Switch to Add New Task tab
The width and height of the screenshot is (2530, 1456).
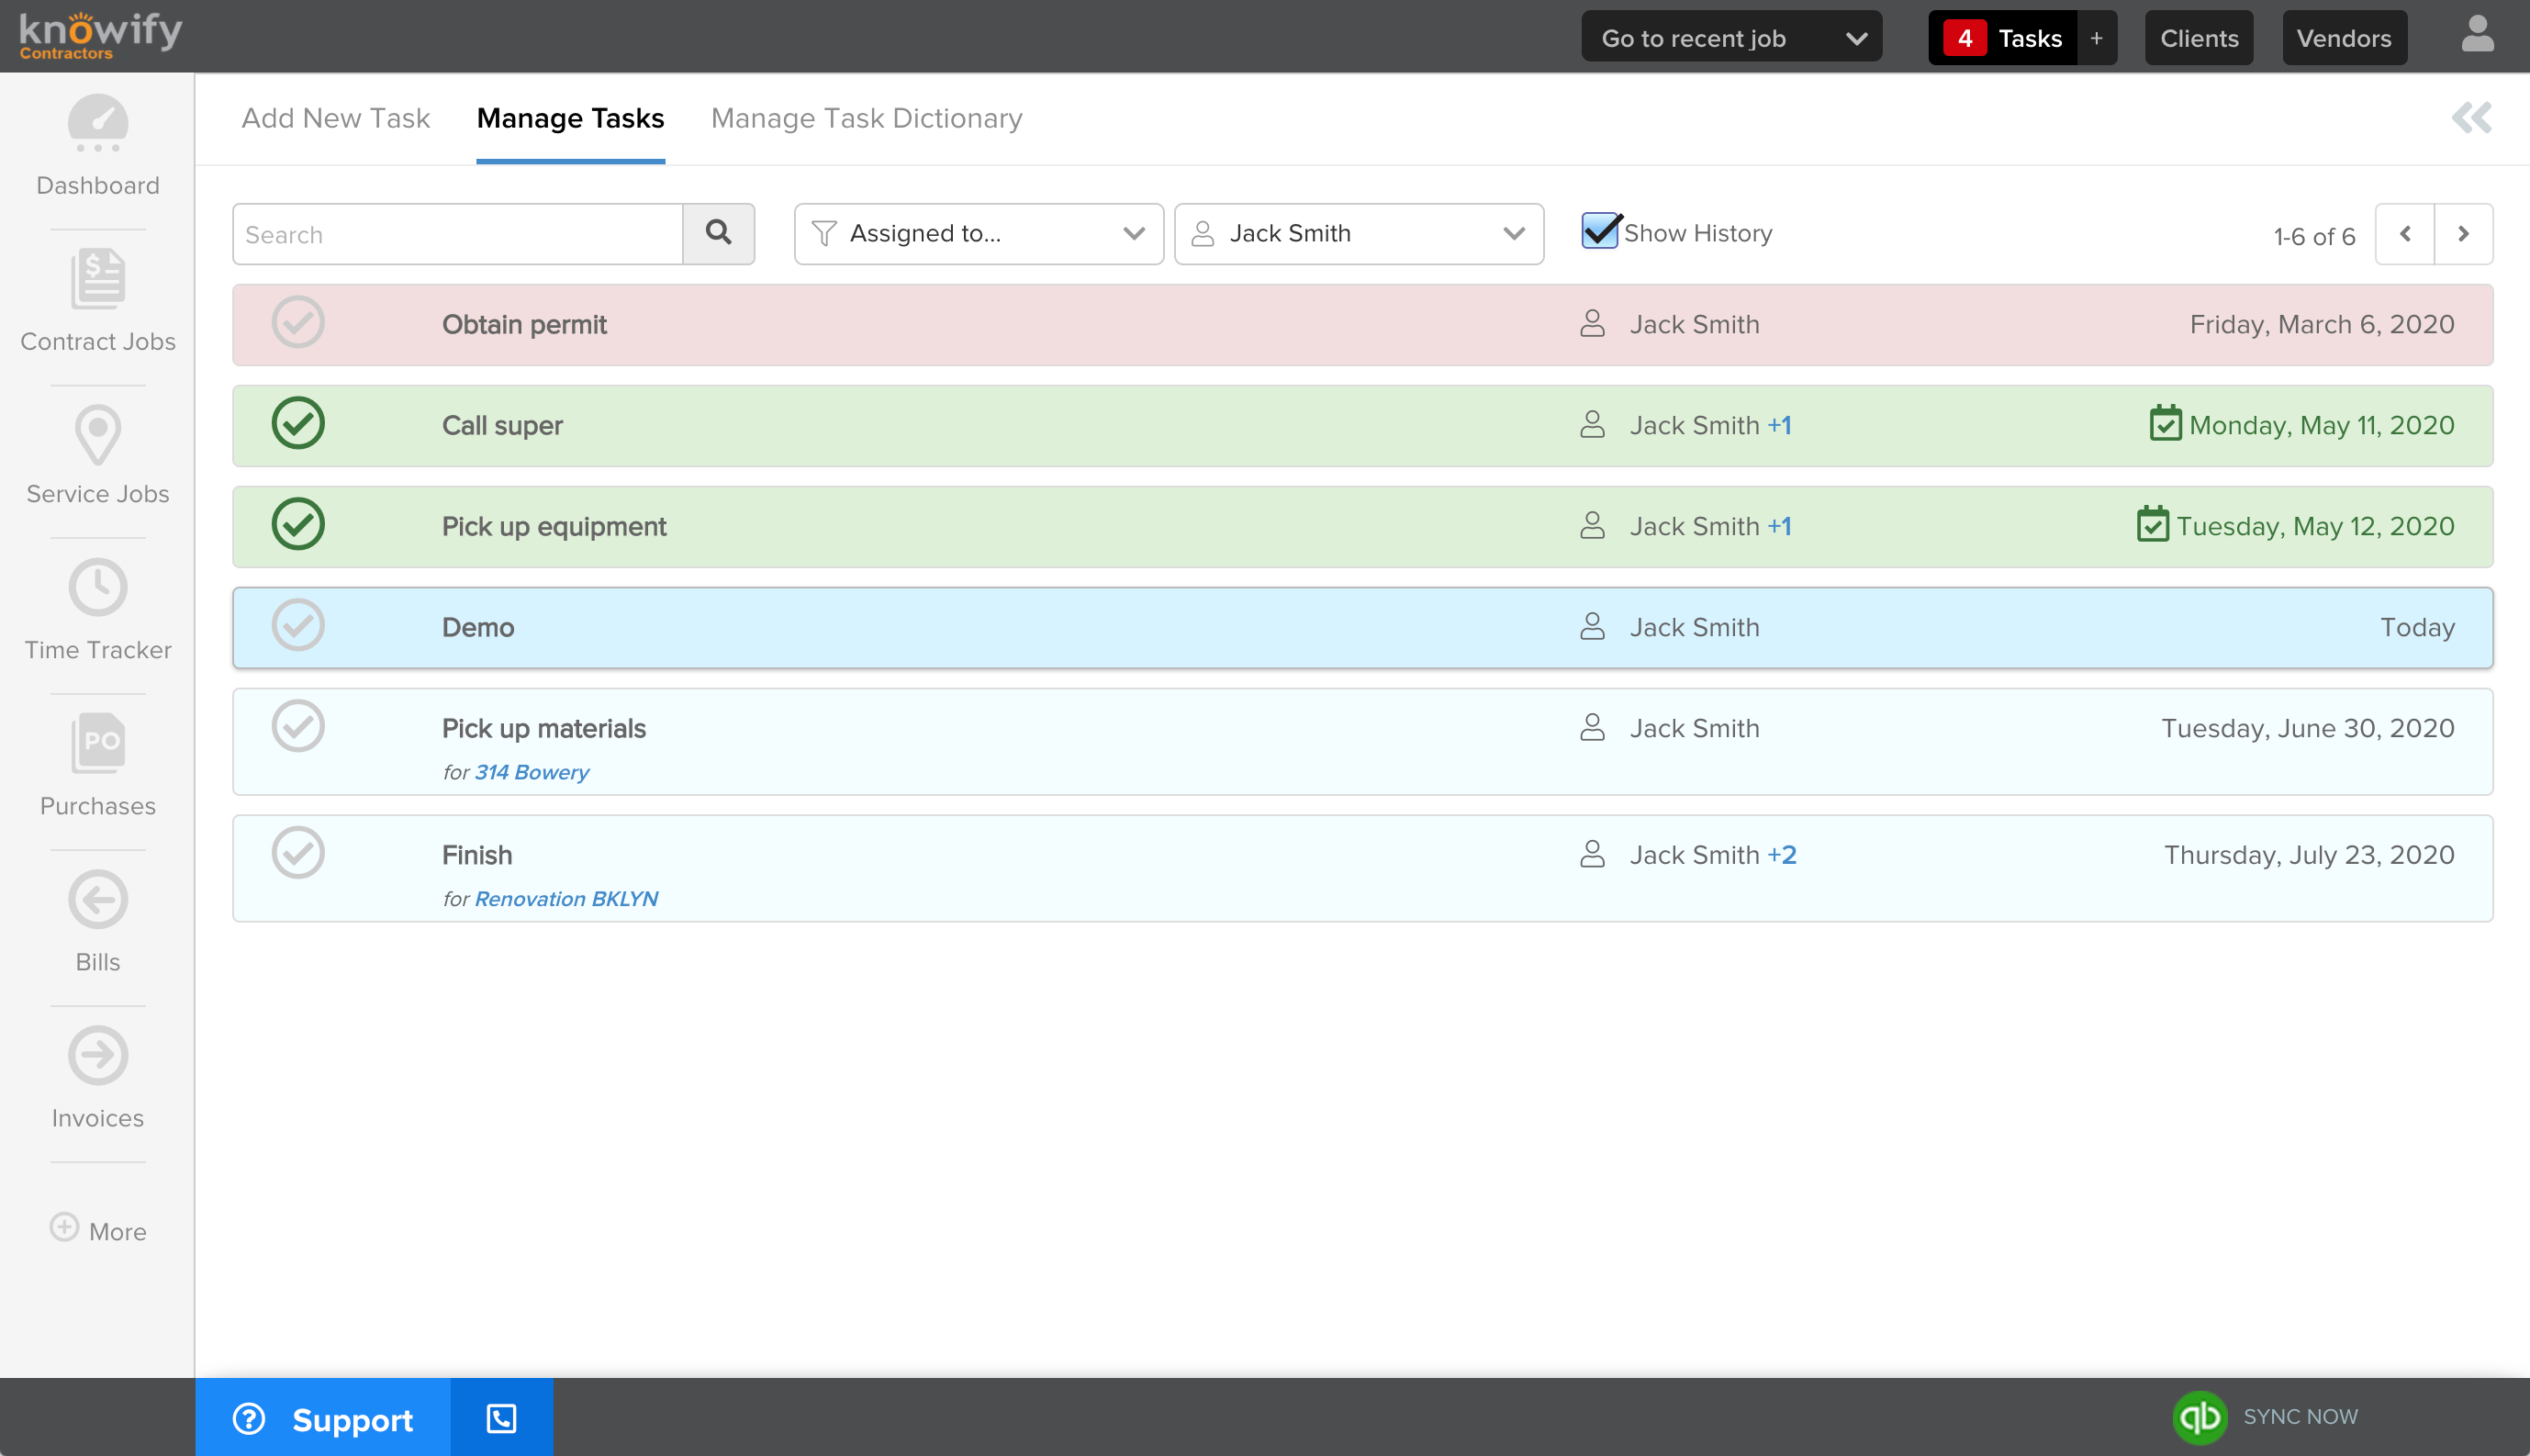[335, 118]
